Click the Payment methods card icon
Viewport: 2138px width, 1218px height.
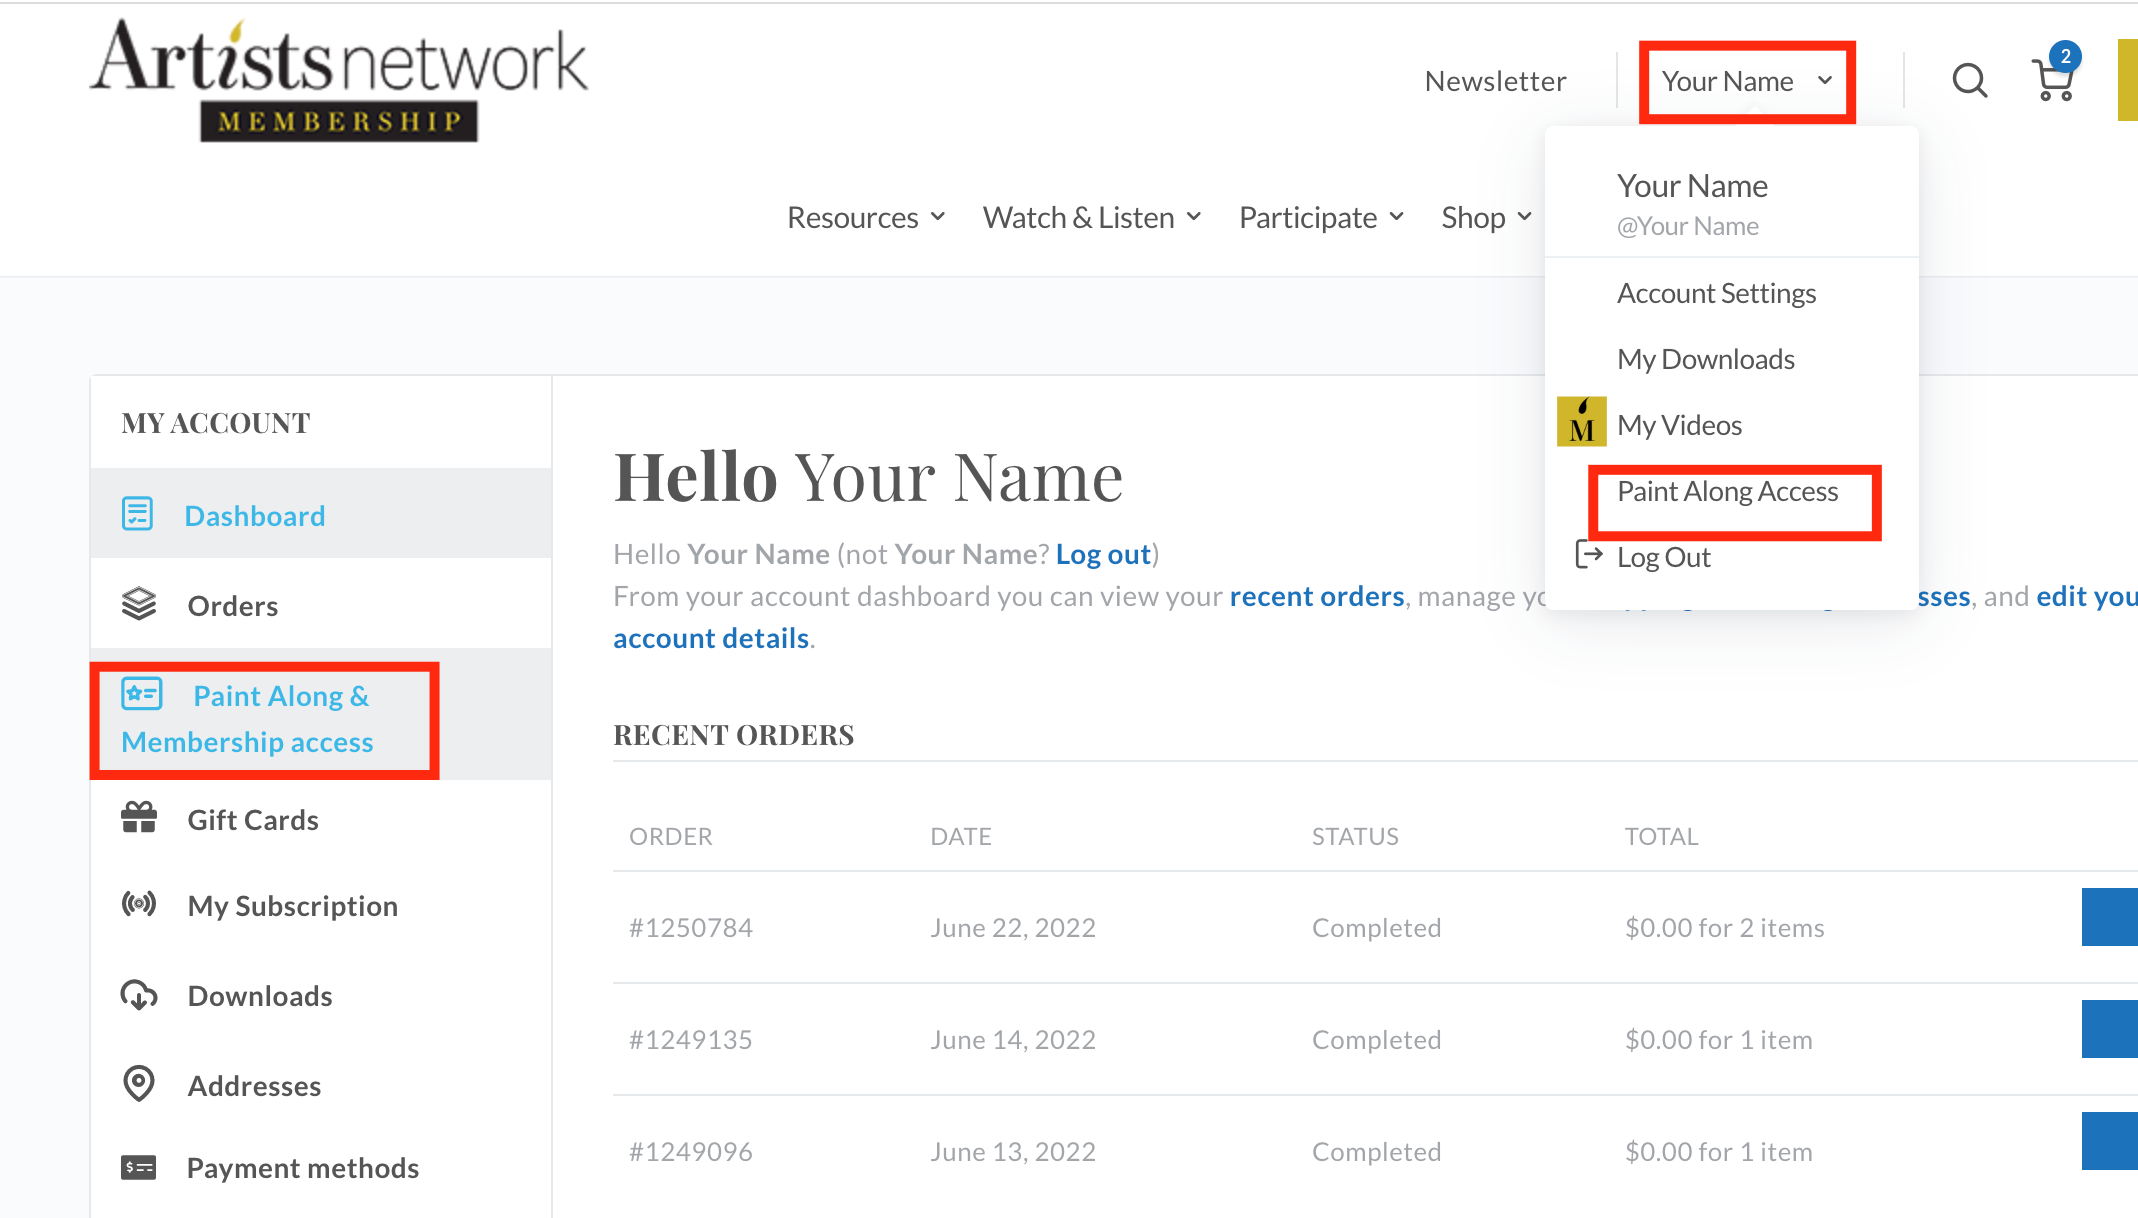tap(139, 1167)
